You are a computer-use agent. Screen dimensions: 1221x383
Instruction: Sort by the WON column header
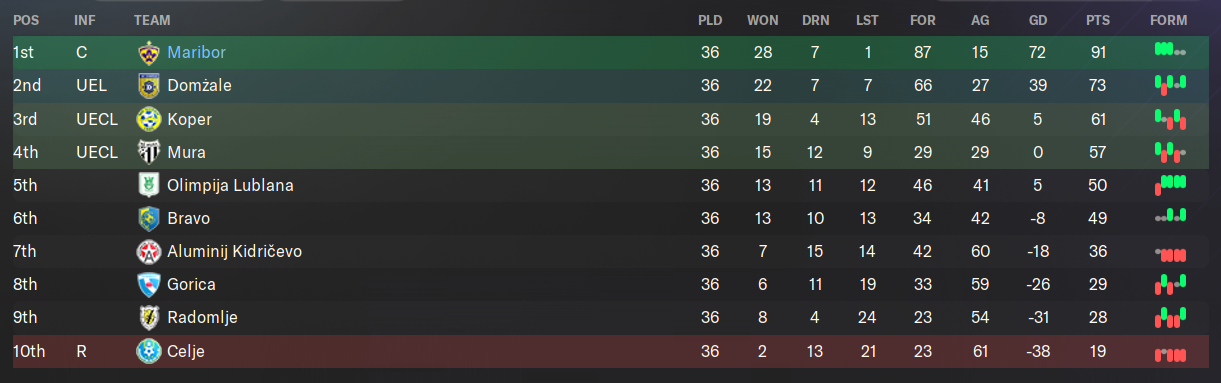tap(763, 20)
